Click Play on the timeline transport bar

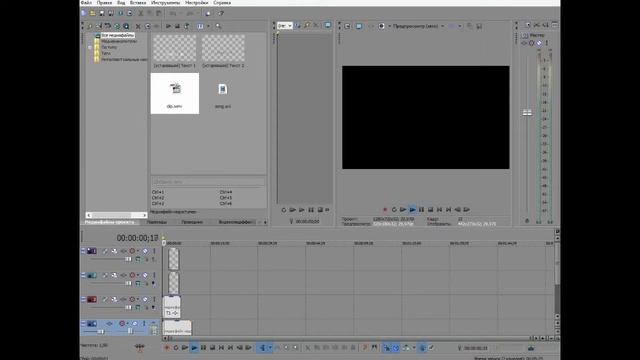click(194, 348)
